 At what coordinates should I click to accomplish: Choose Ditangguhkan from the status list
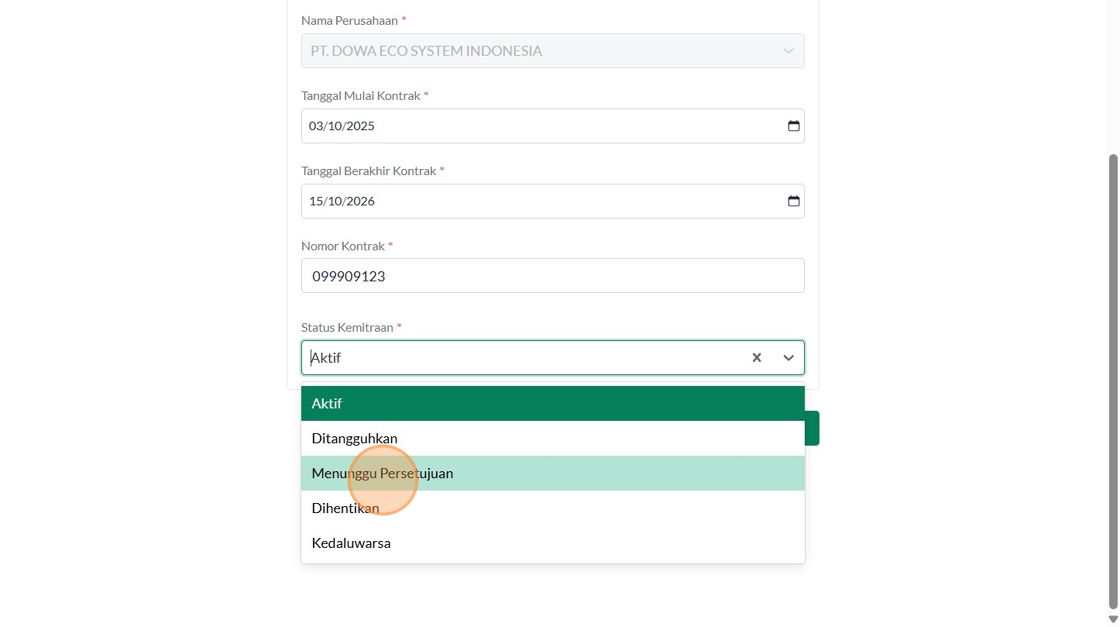[x=552, y=439]
